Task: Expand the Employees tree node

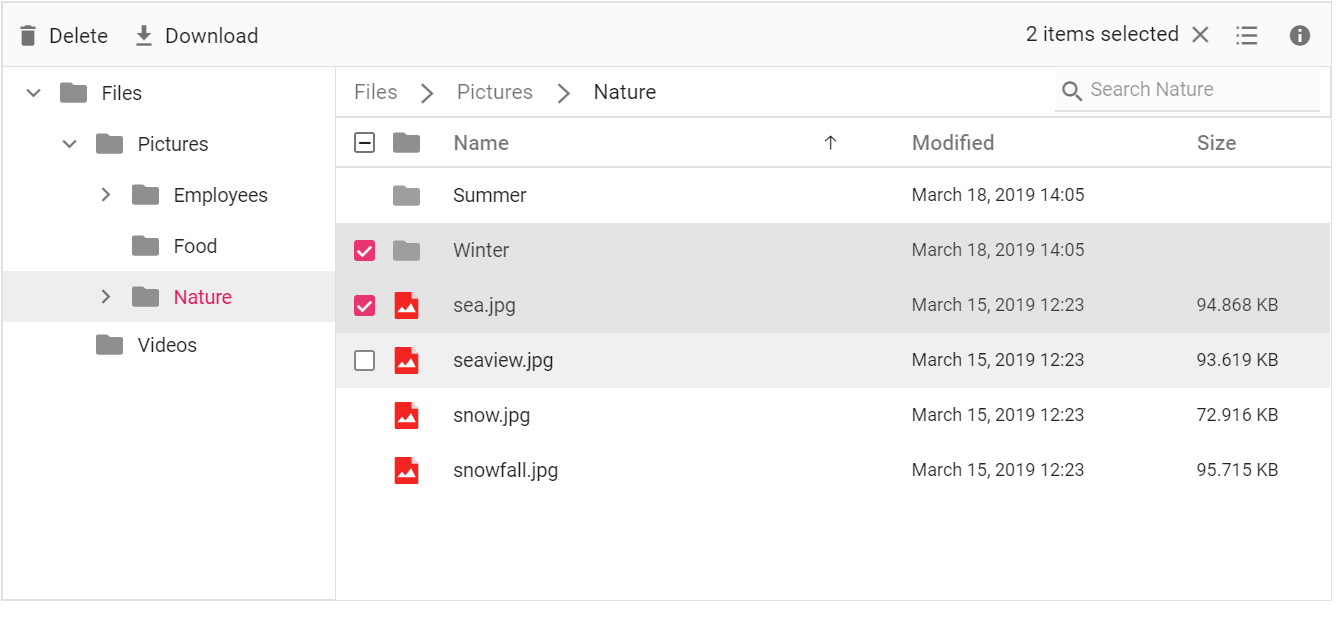Action: pos(105,195)
